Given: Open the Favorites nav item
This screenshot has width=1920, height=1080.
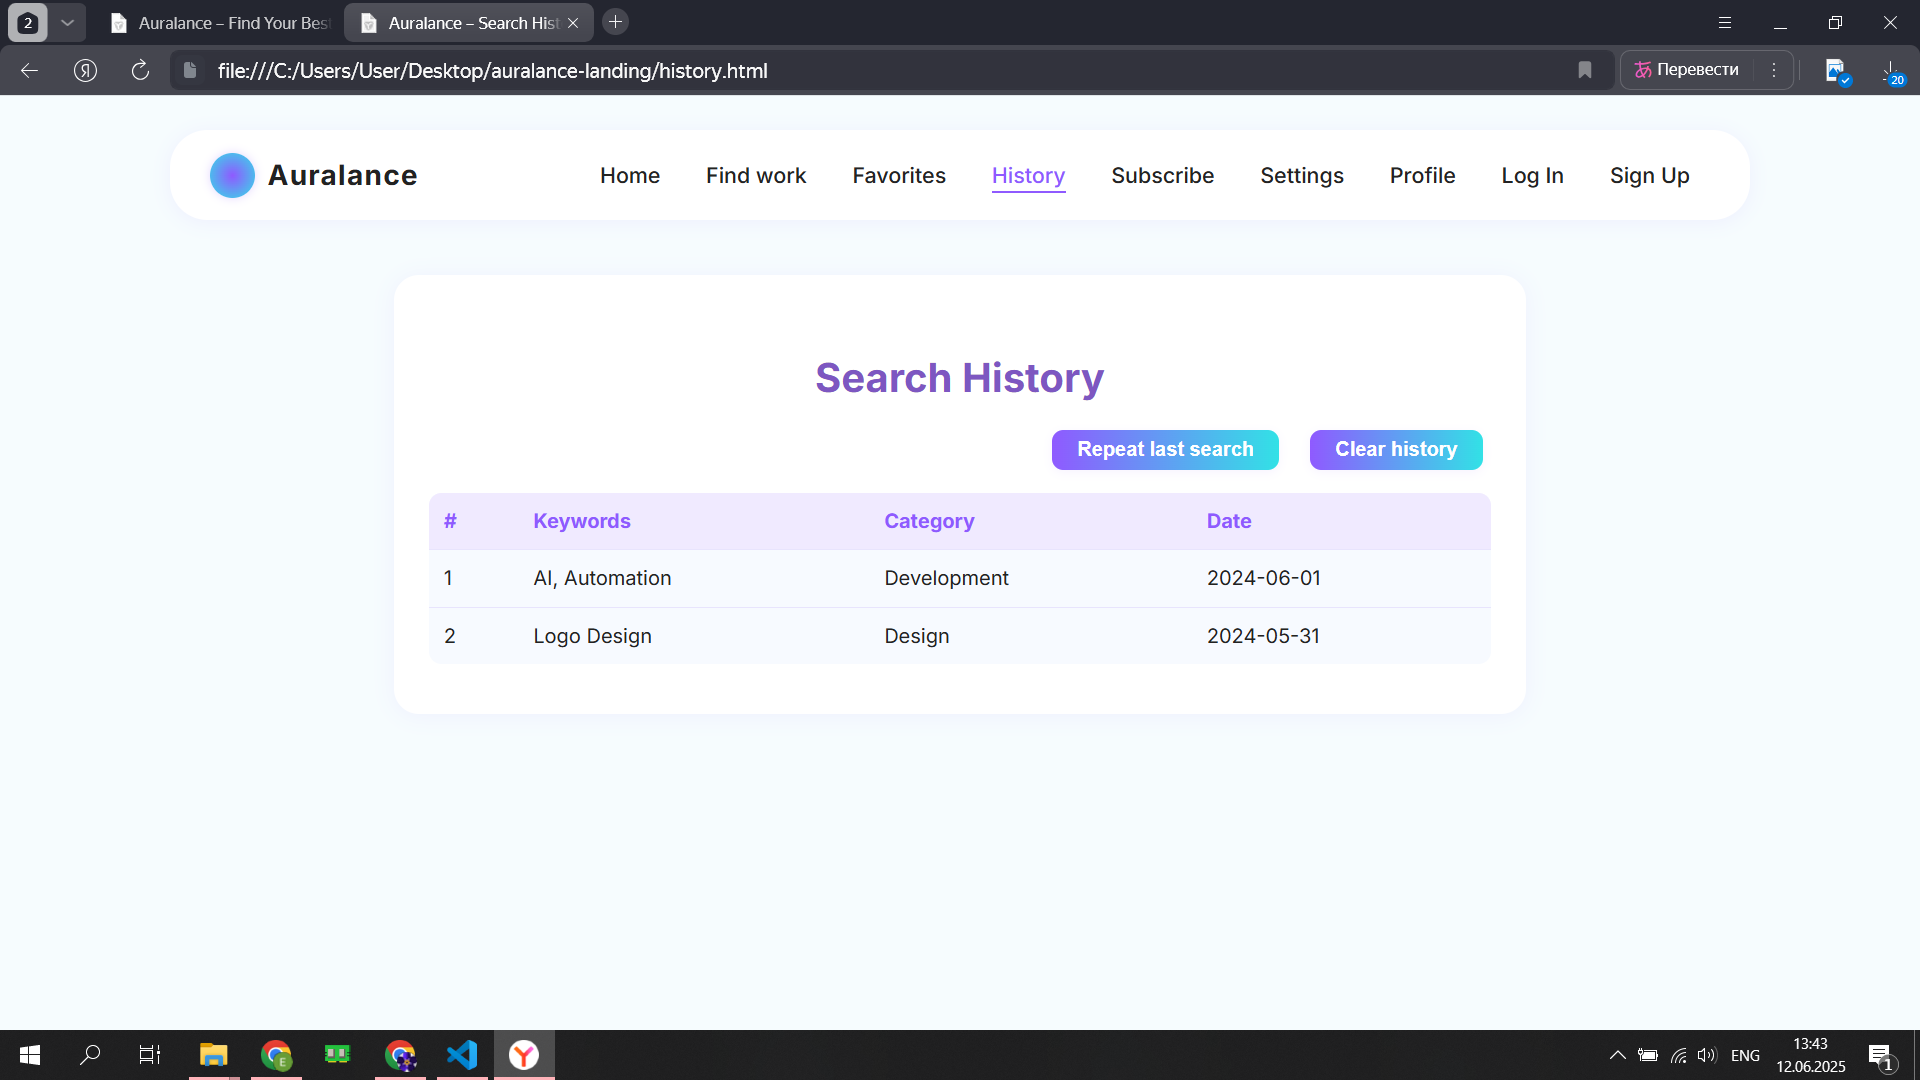Looking at the screenshot, I should 898,176.
